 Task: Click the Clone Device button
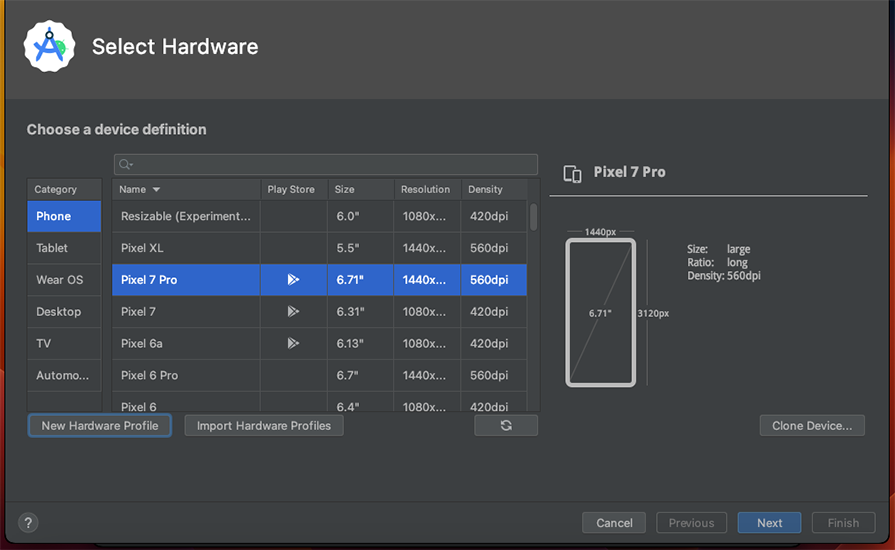(x=812, y=426)
